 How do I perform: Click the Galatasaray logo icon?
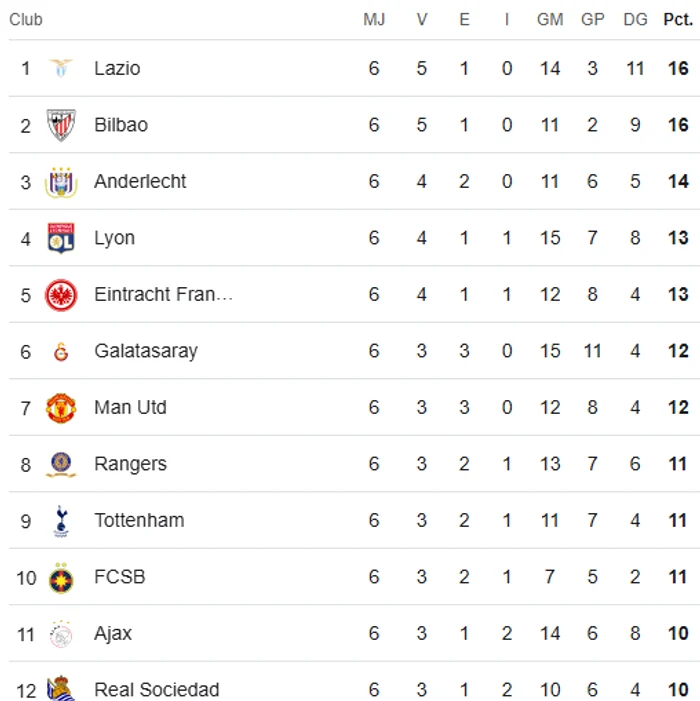coord(61,351)
